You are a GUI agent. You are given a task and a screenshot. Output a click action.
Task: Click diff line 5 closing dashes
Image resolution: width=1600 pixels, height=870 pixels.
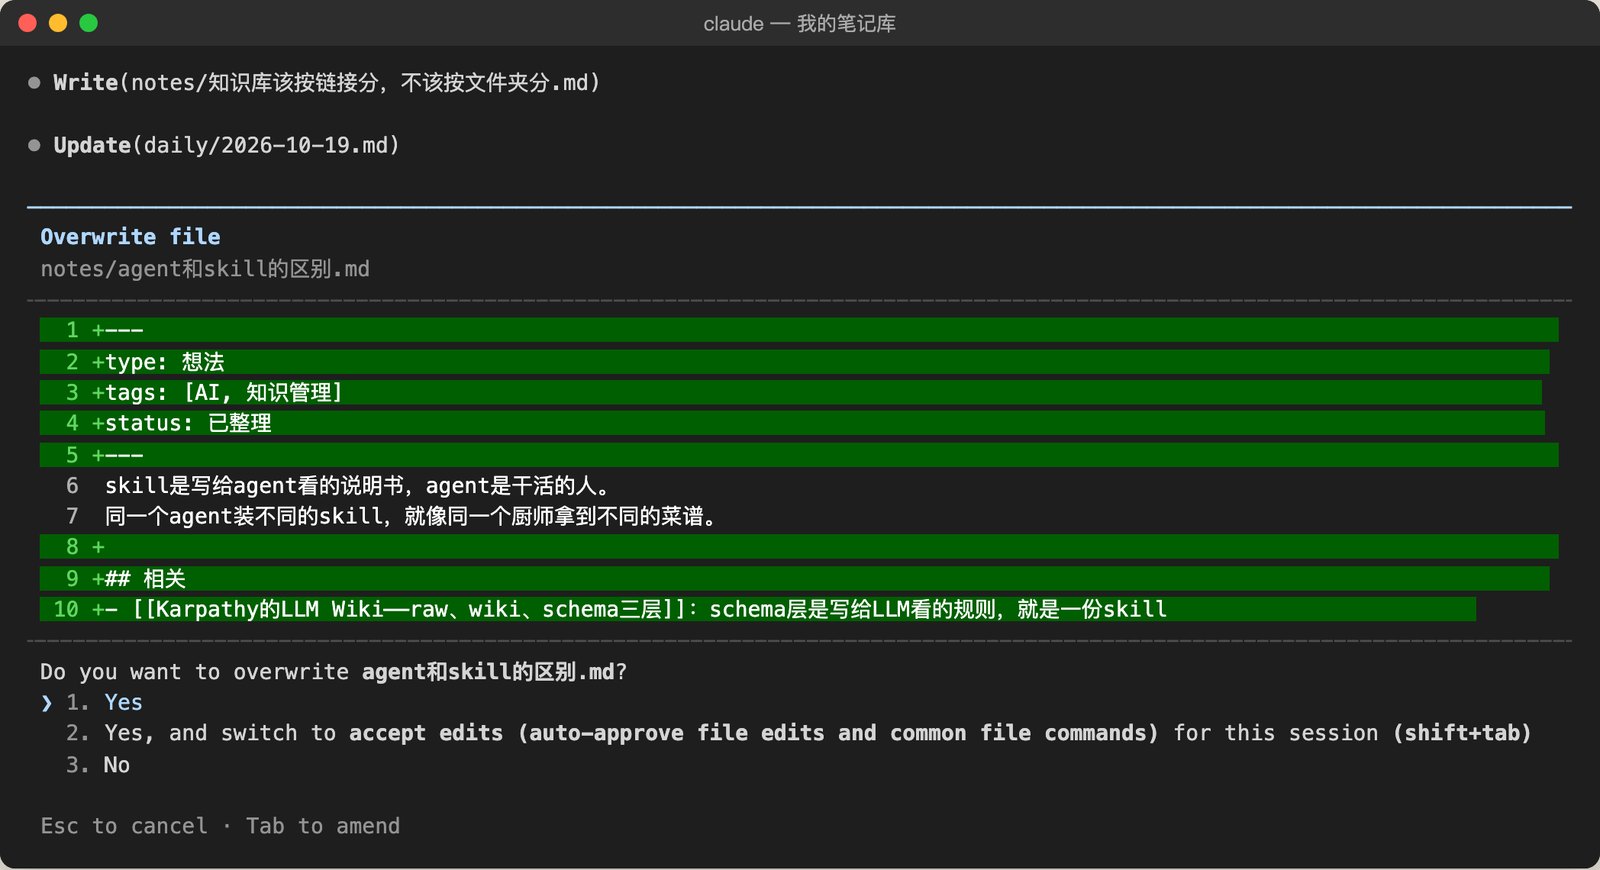click(799, 455)
